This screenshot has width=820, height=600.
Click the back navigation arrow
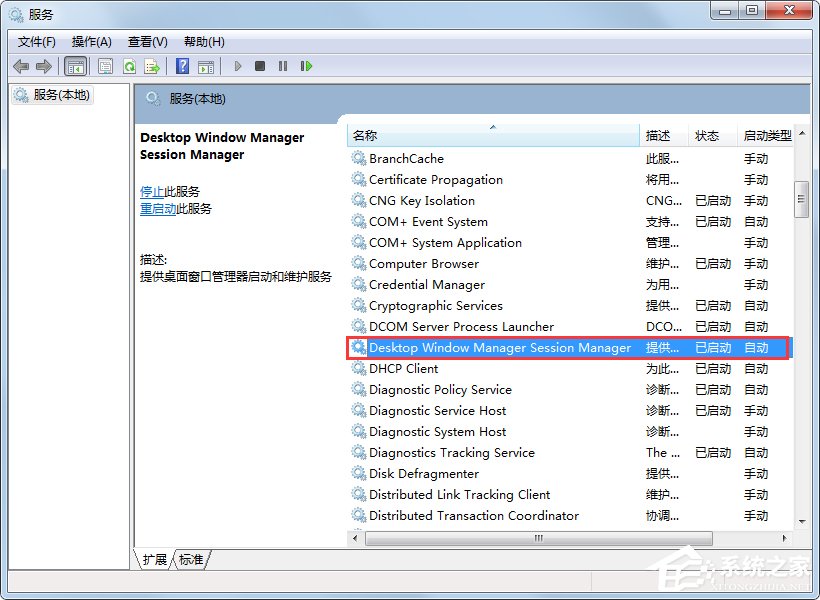tap(21, 66)
